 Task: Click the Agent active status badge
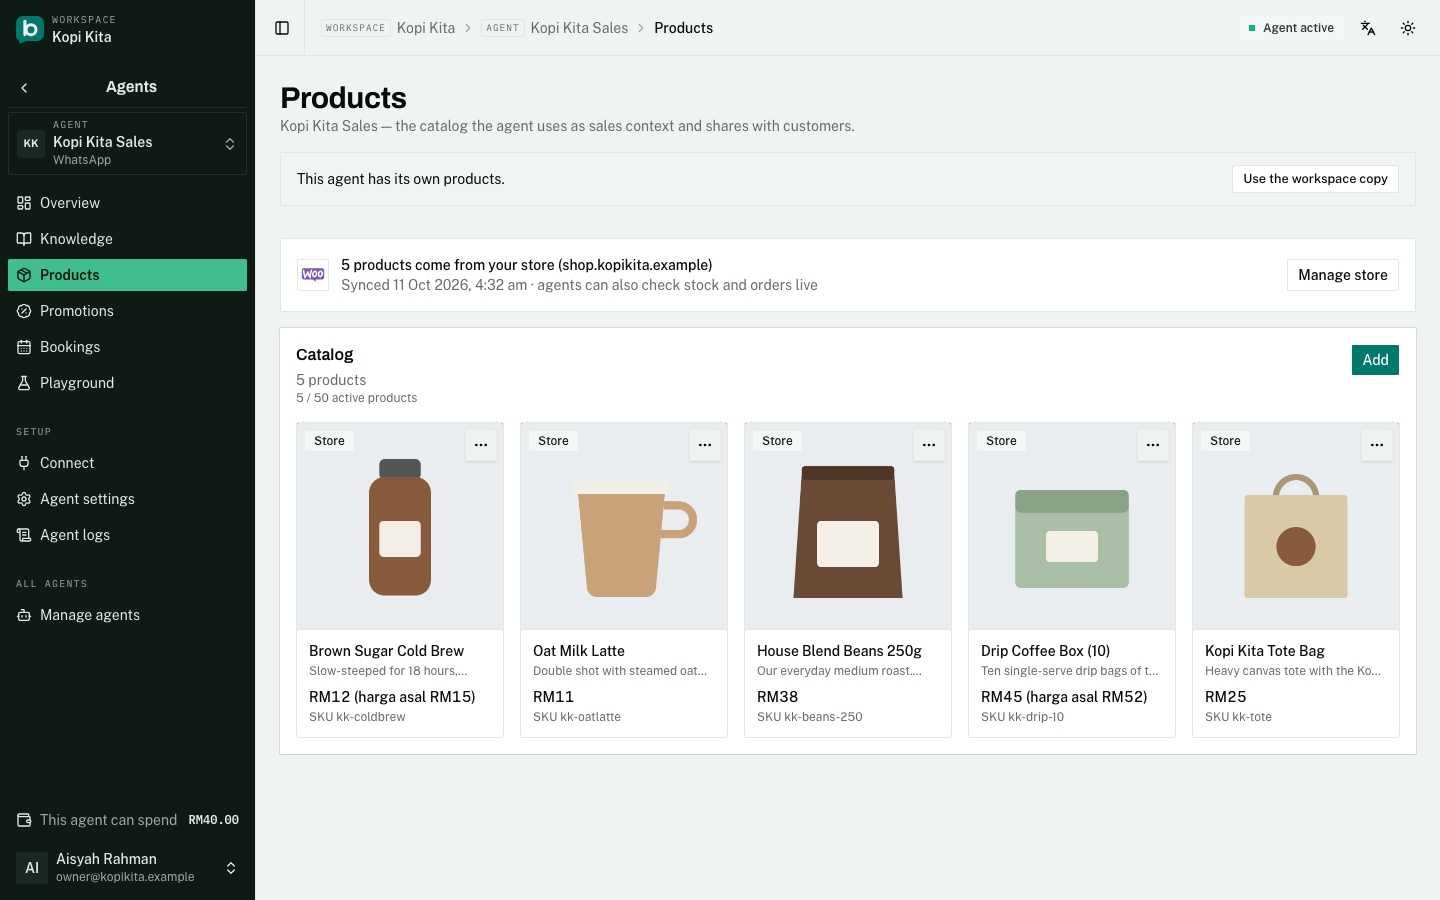tap(1291, 28)
